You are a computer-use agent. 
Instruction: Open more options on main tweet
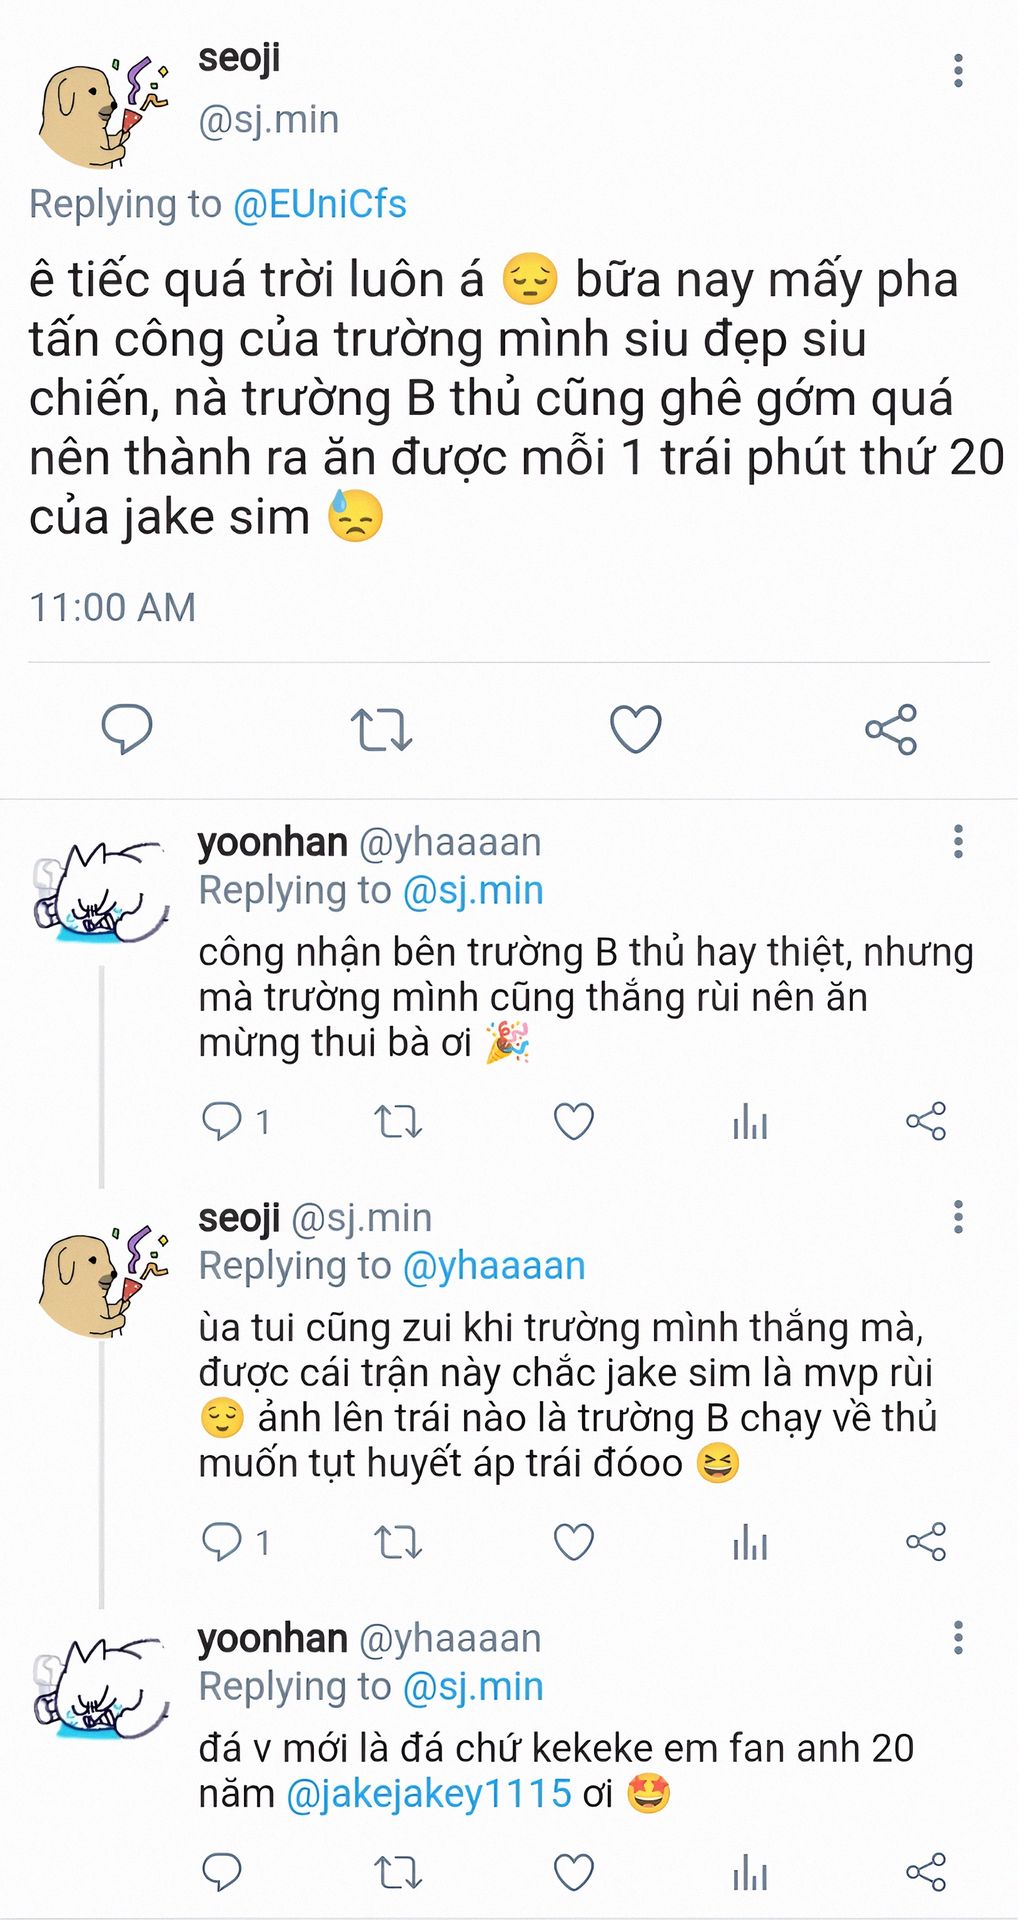[958, 71]
